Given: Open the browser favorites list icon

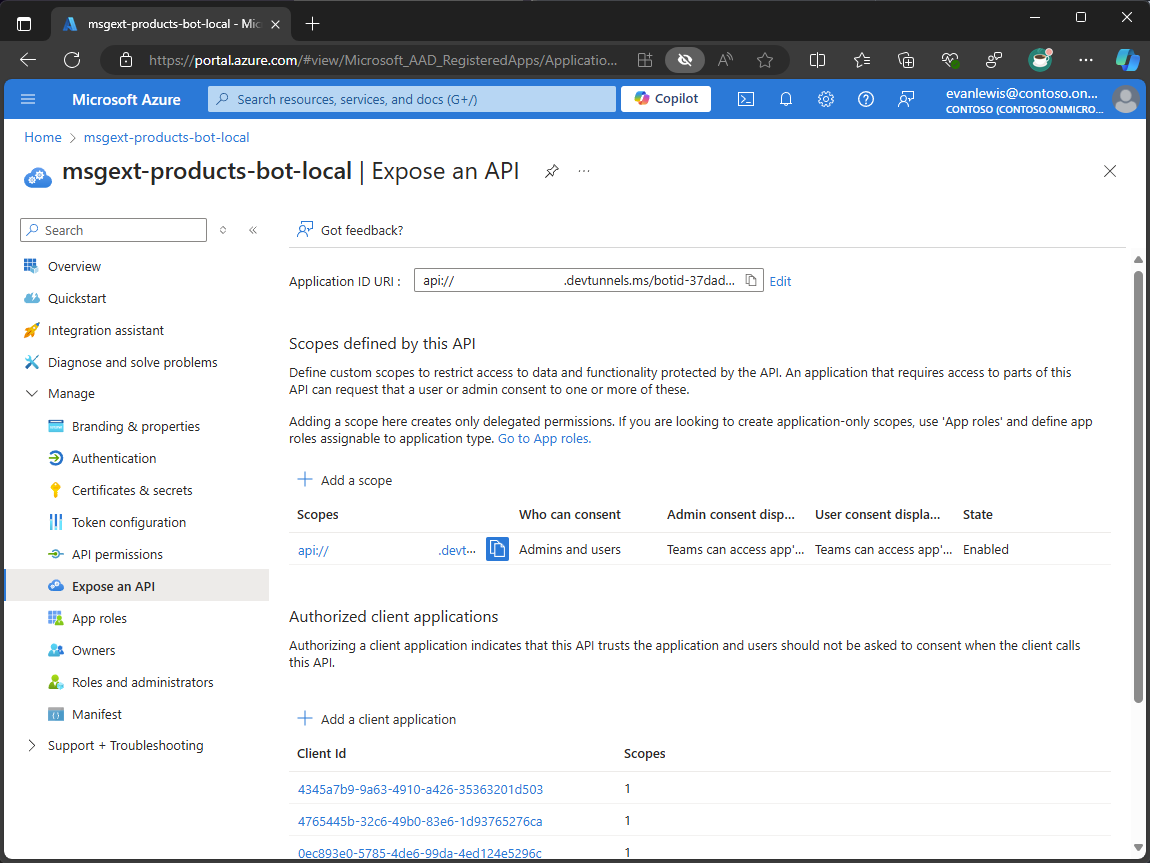Looking at the screenshot, I should click(x=862, y=60).
